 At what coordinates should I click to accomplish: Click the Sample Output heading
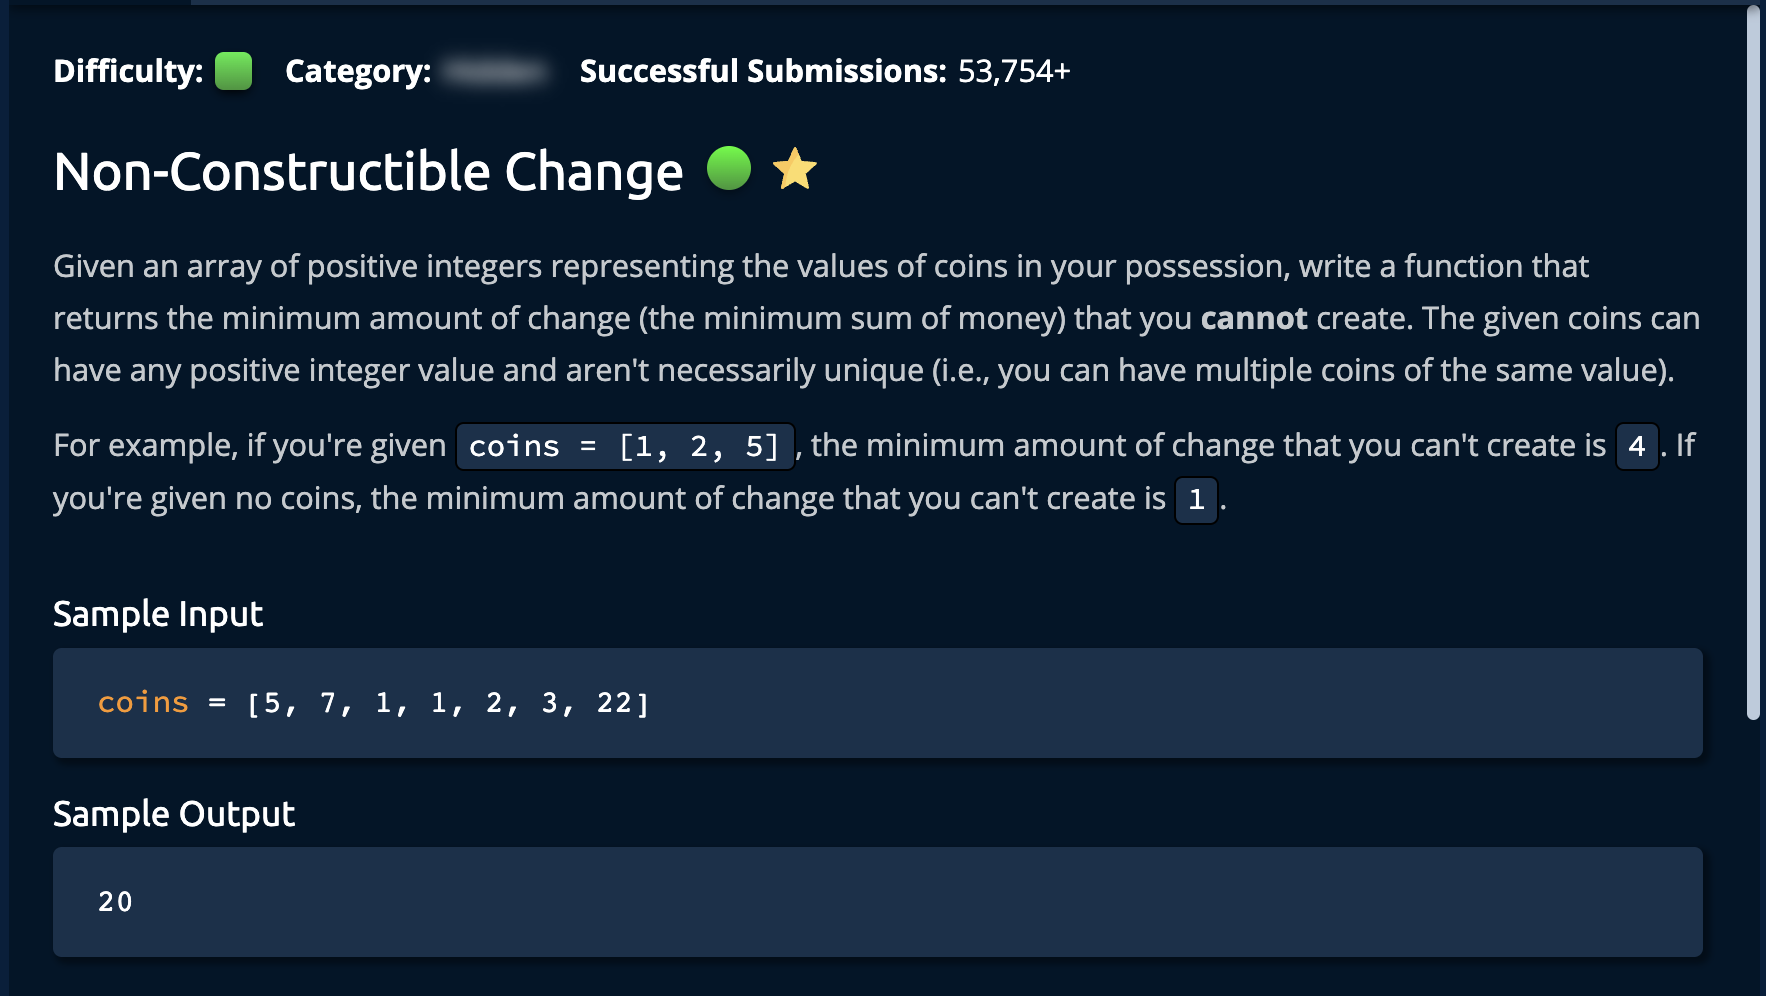(x=174, y=814)
